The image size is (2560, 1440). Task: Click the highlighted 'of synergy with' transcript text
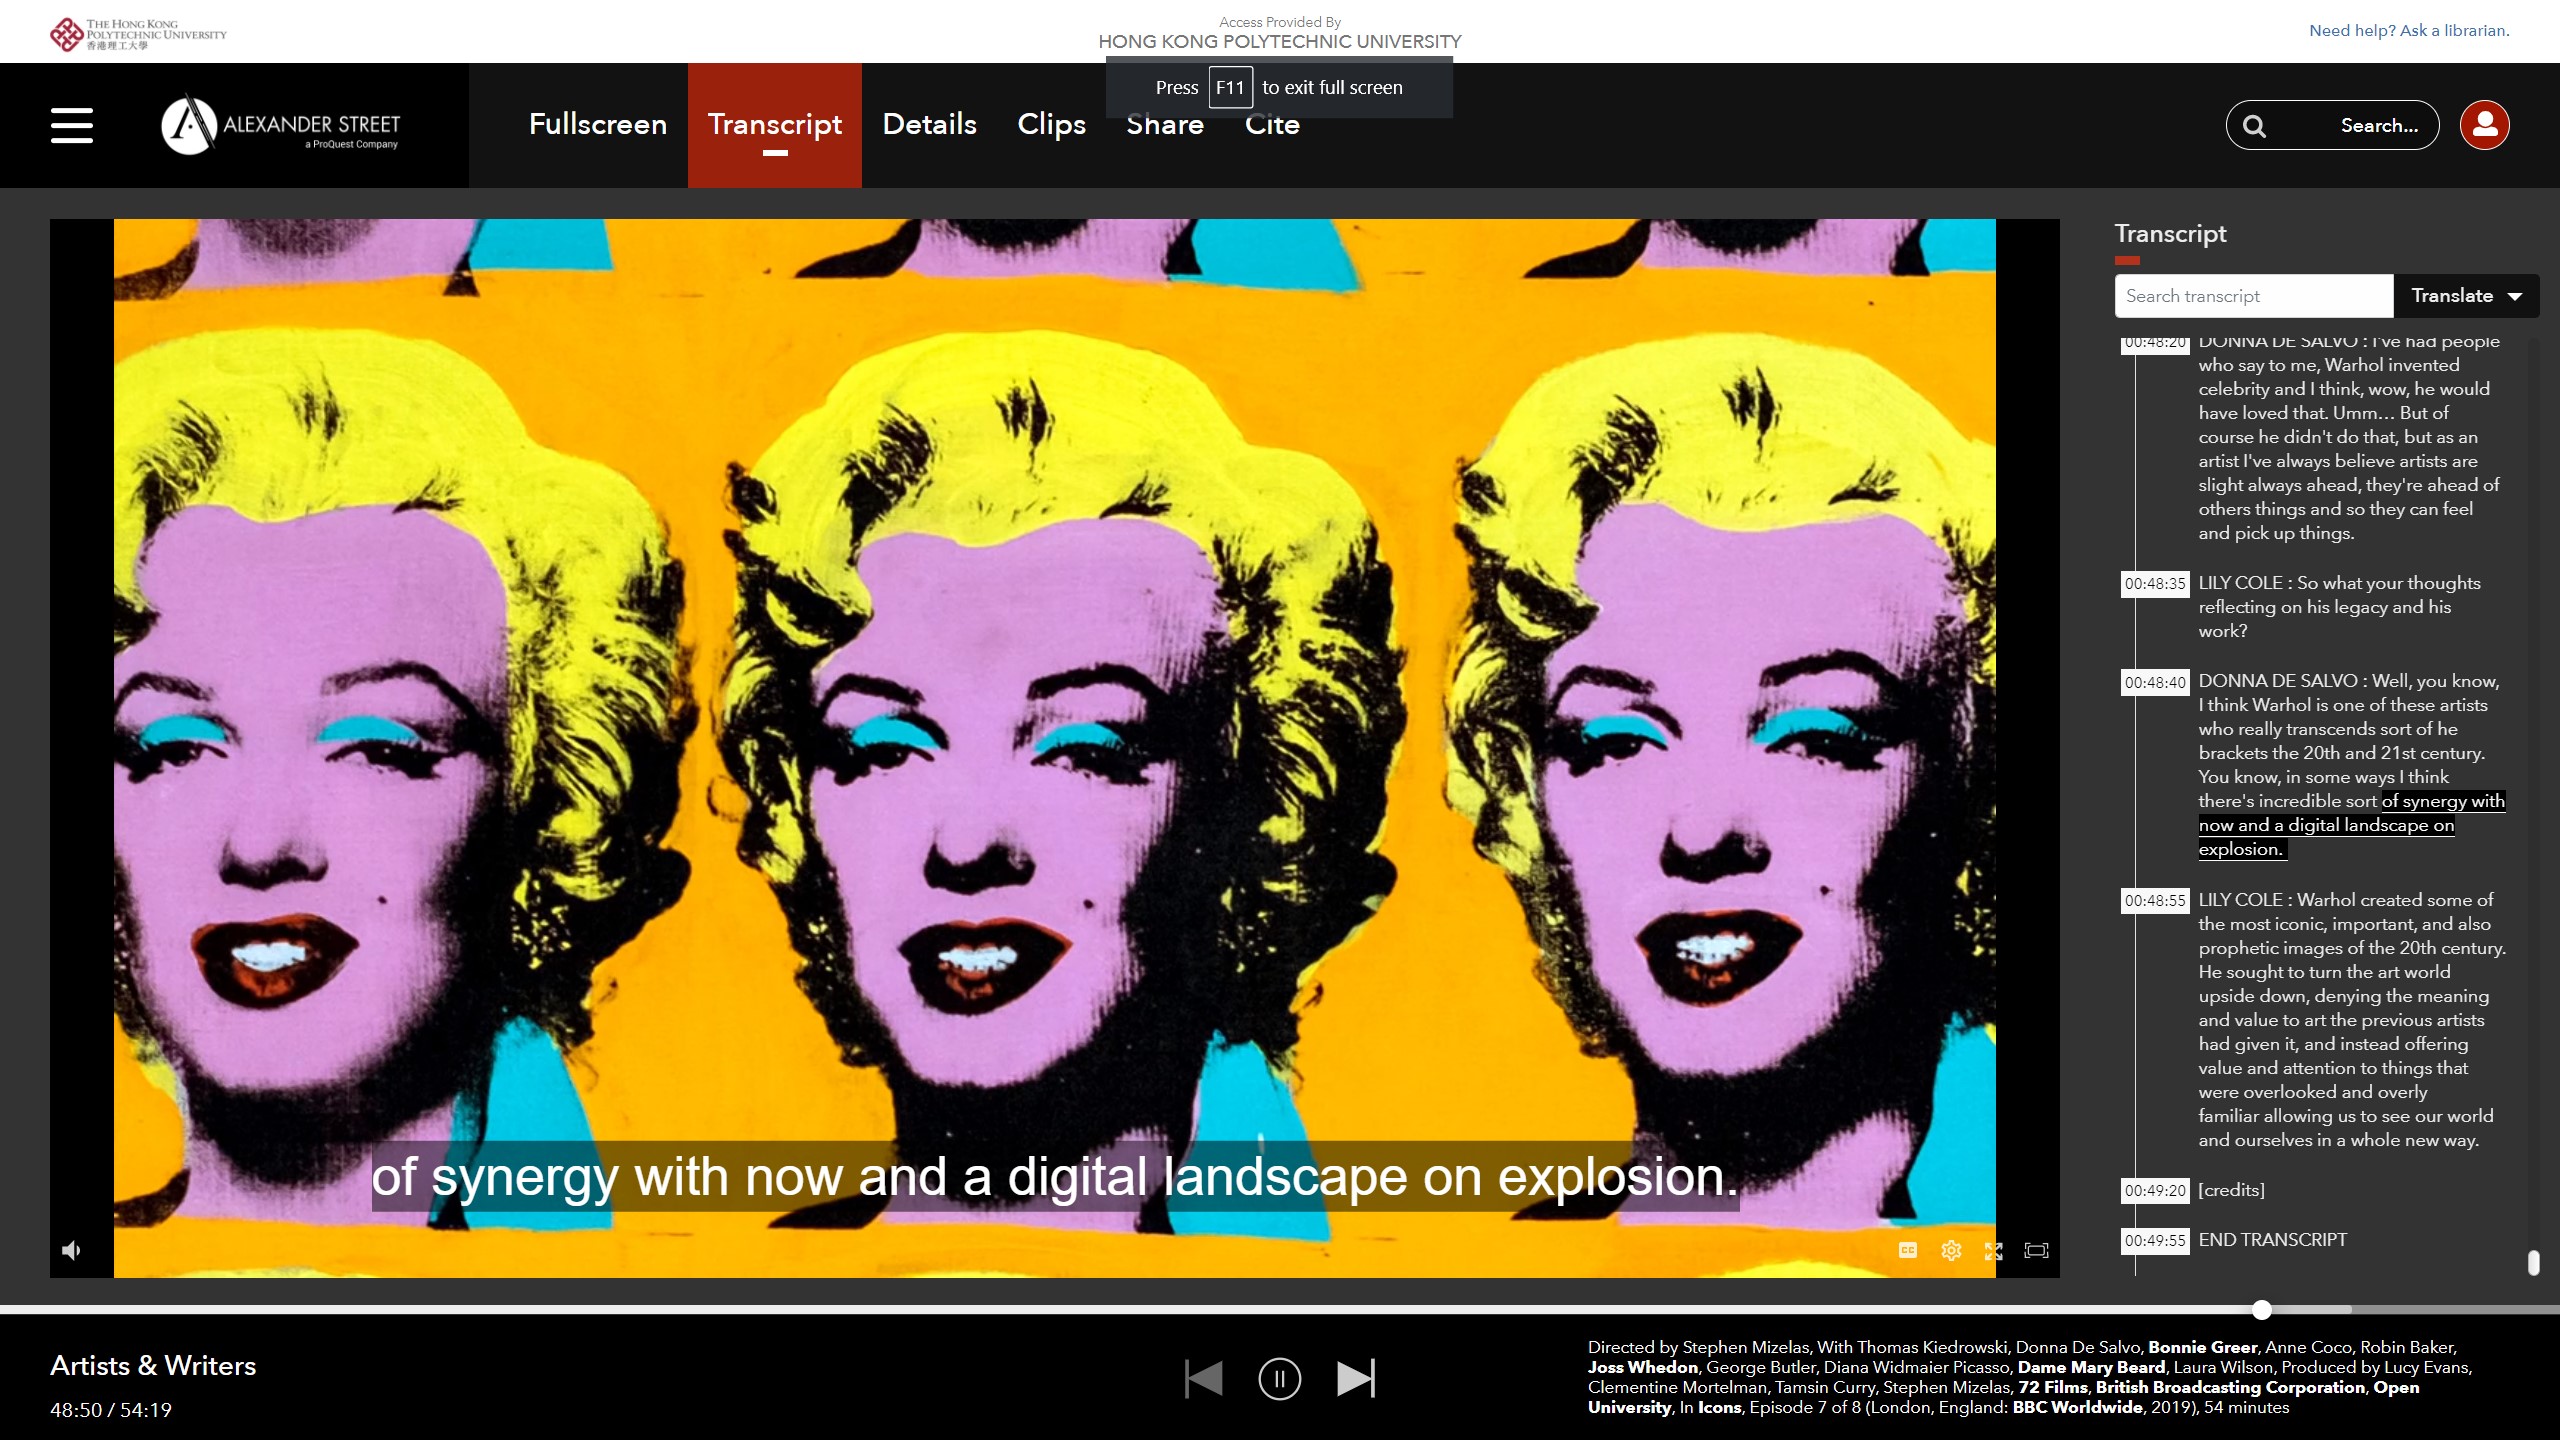2443,801
